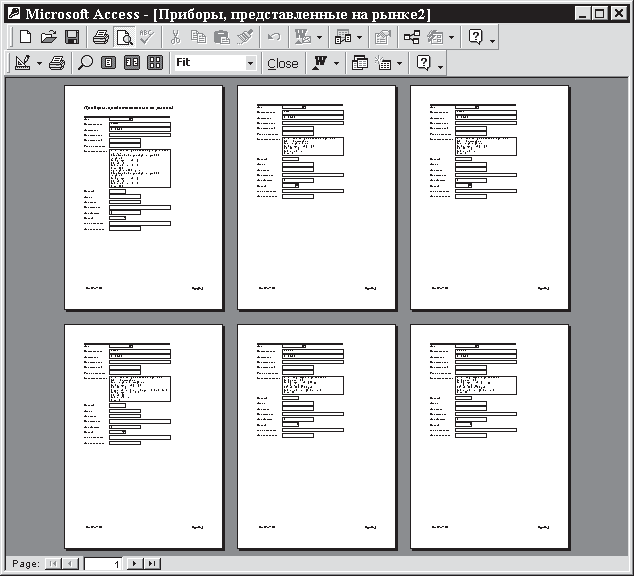Image resolution: width=634 pixels, height=576 pixels.
Task: Click the Help question mark icon
Action: 475,37
